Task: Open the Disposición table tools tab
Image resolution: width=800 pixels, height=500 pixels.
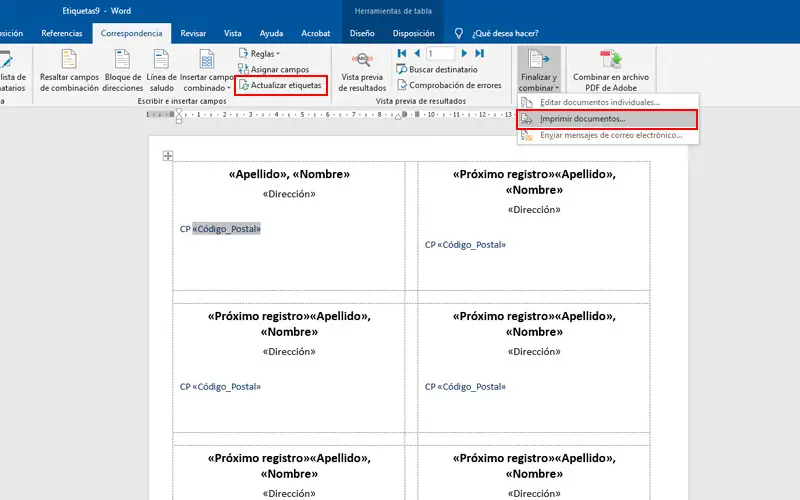Action: click(x=413, y=33)
